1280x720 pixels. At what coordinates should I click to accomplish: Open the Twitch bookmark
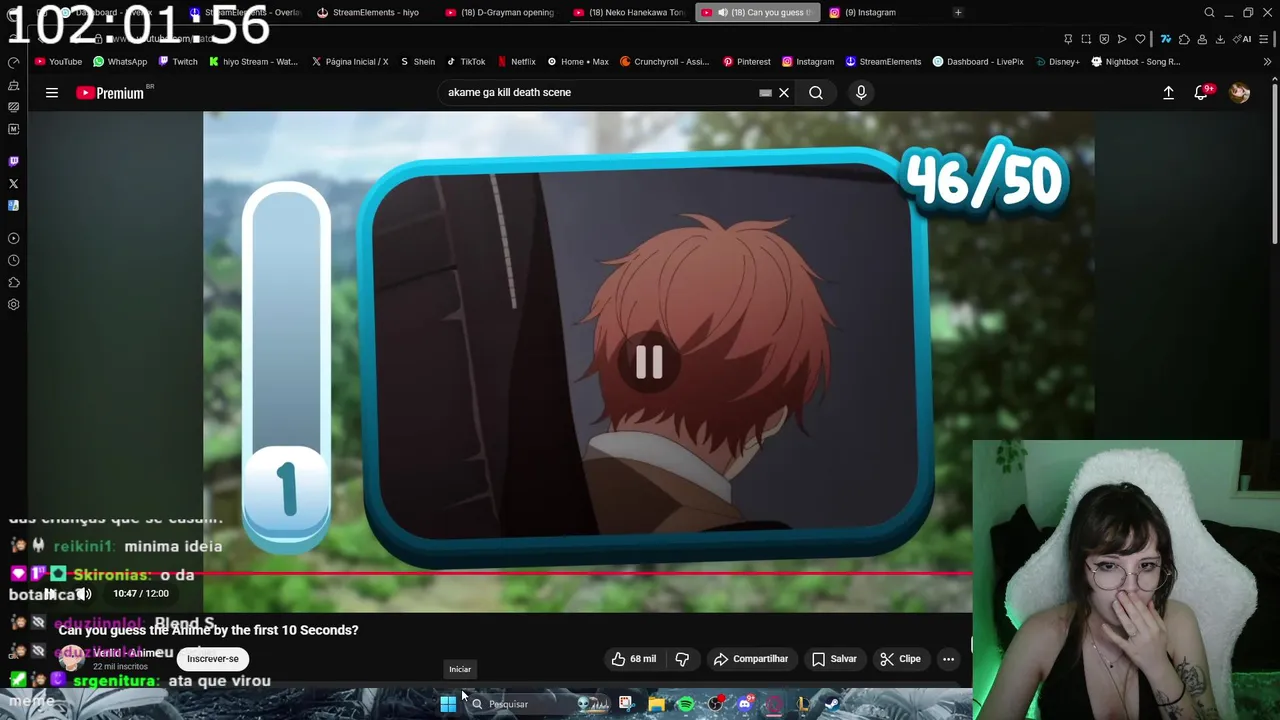click(177, 62)
